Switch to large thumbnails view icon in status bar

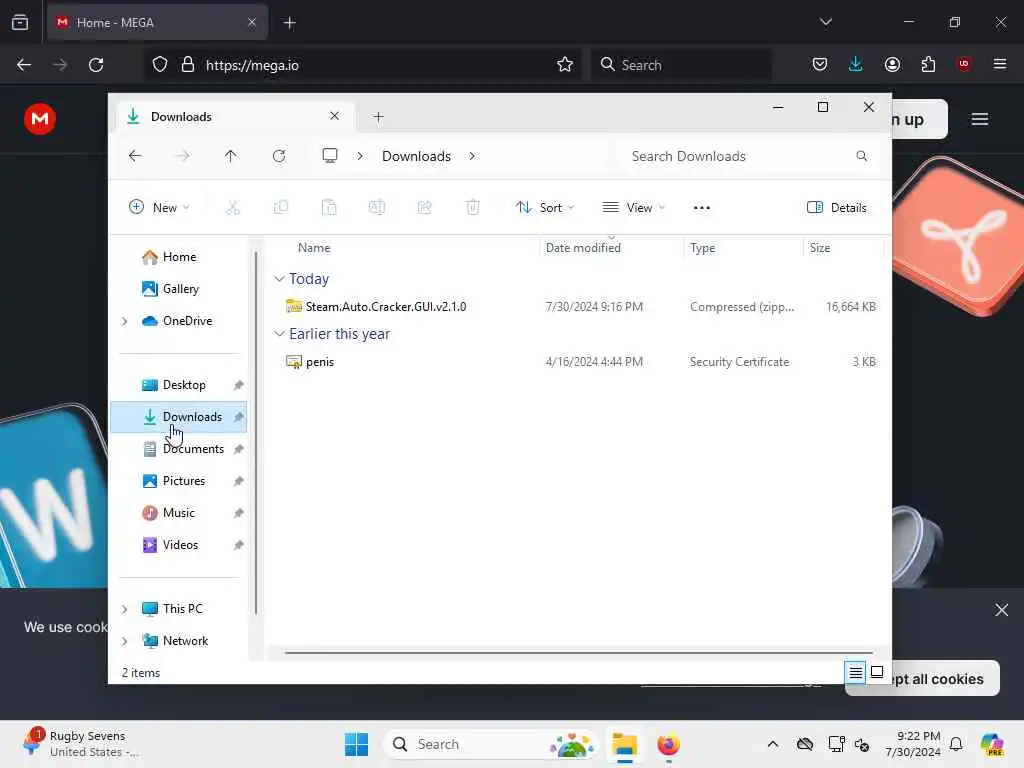click(877, 672)
